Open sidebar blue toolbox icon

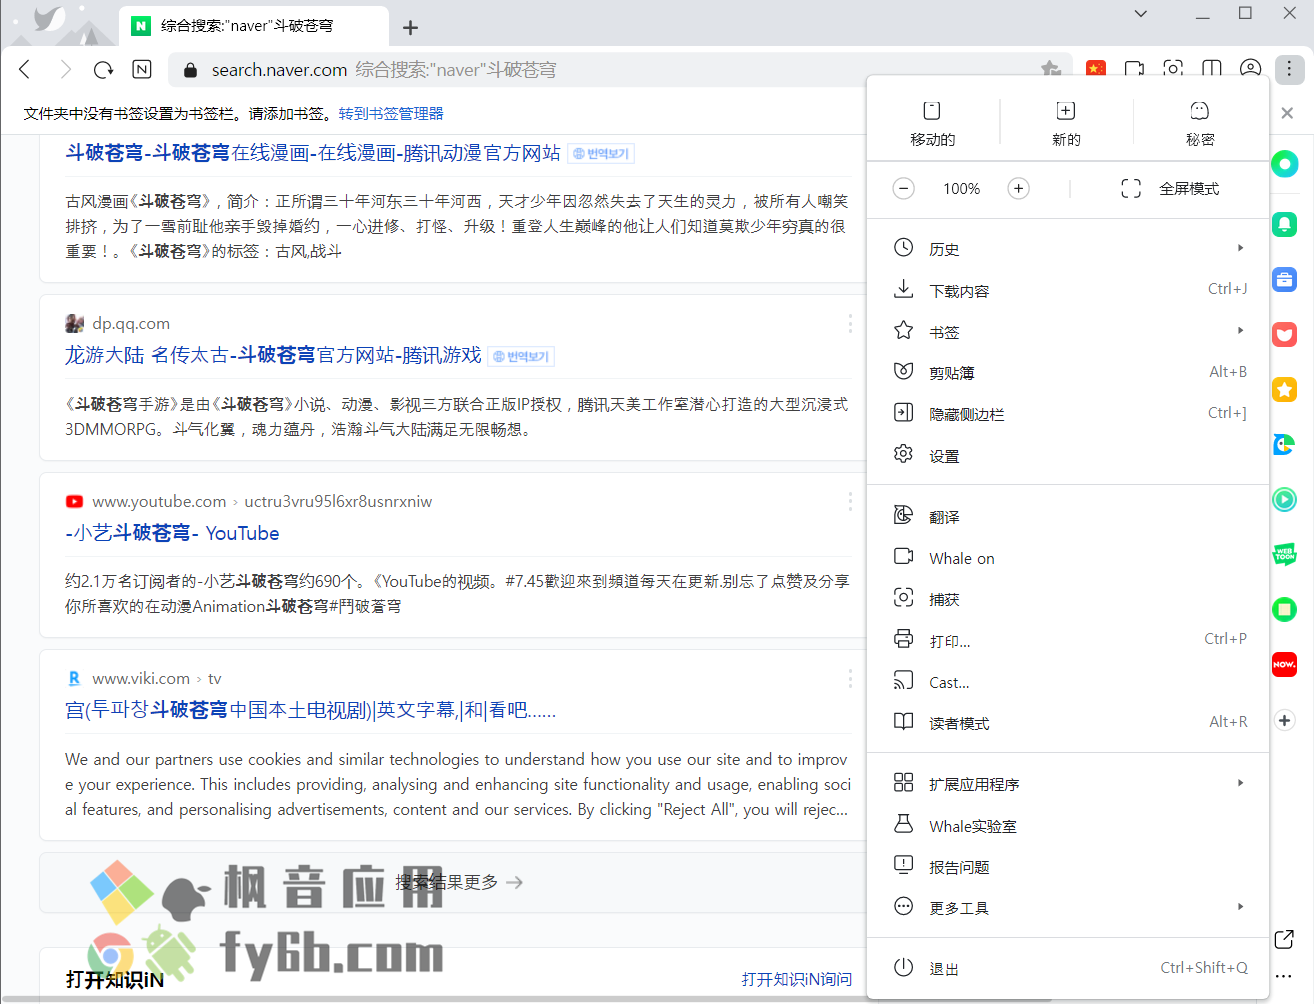click(1285, 279)
